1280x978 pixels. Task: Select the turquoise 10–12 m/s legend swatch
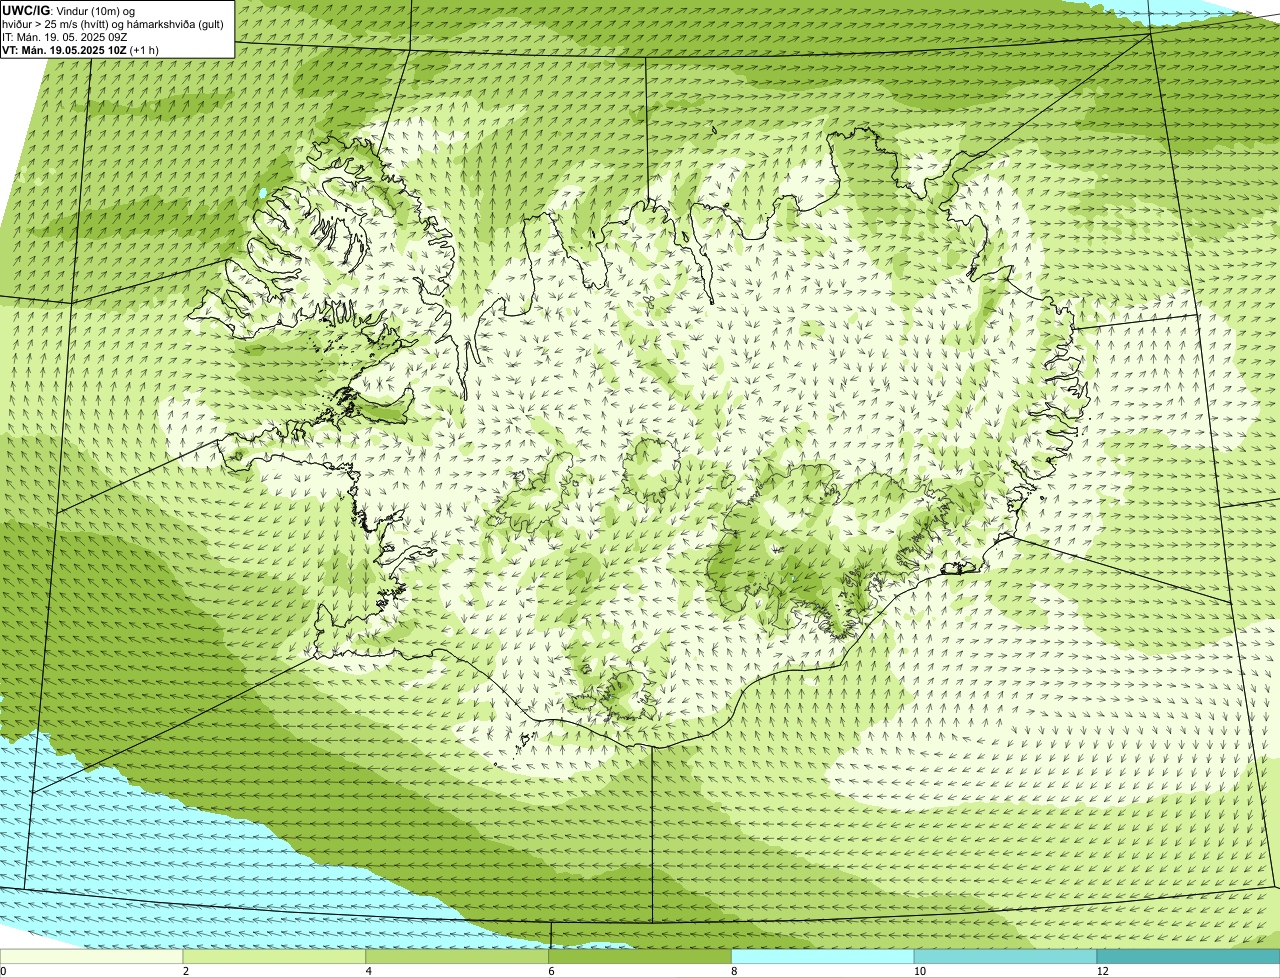point(1005,956)
